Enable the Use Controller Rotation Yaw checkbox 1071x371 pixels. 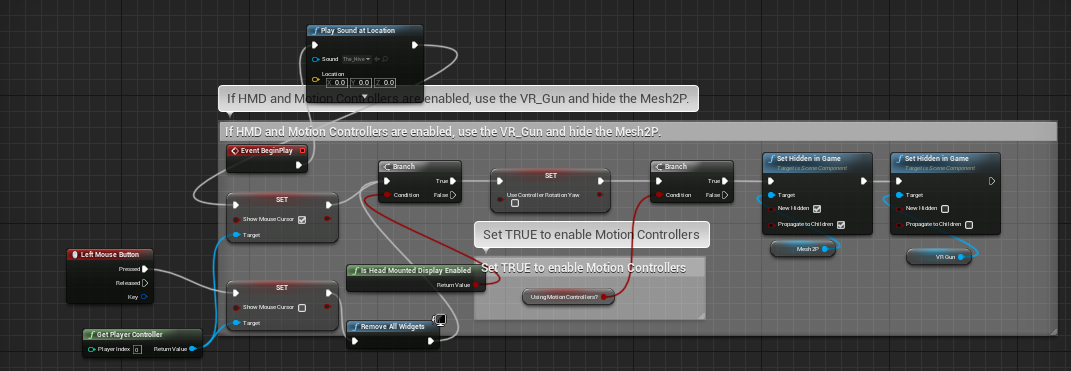[x=515, y=203]
